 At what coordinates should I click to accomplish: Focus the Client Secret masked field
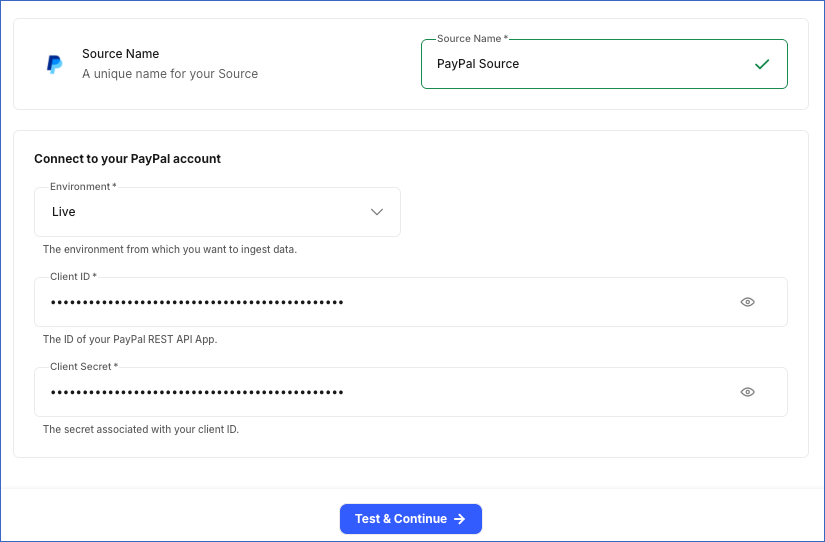(411, 392)
